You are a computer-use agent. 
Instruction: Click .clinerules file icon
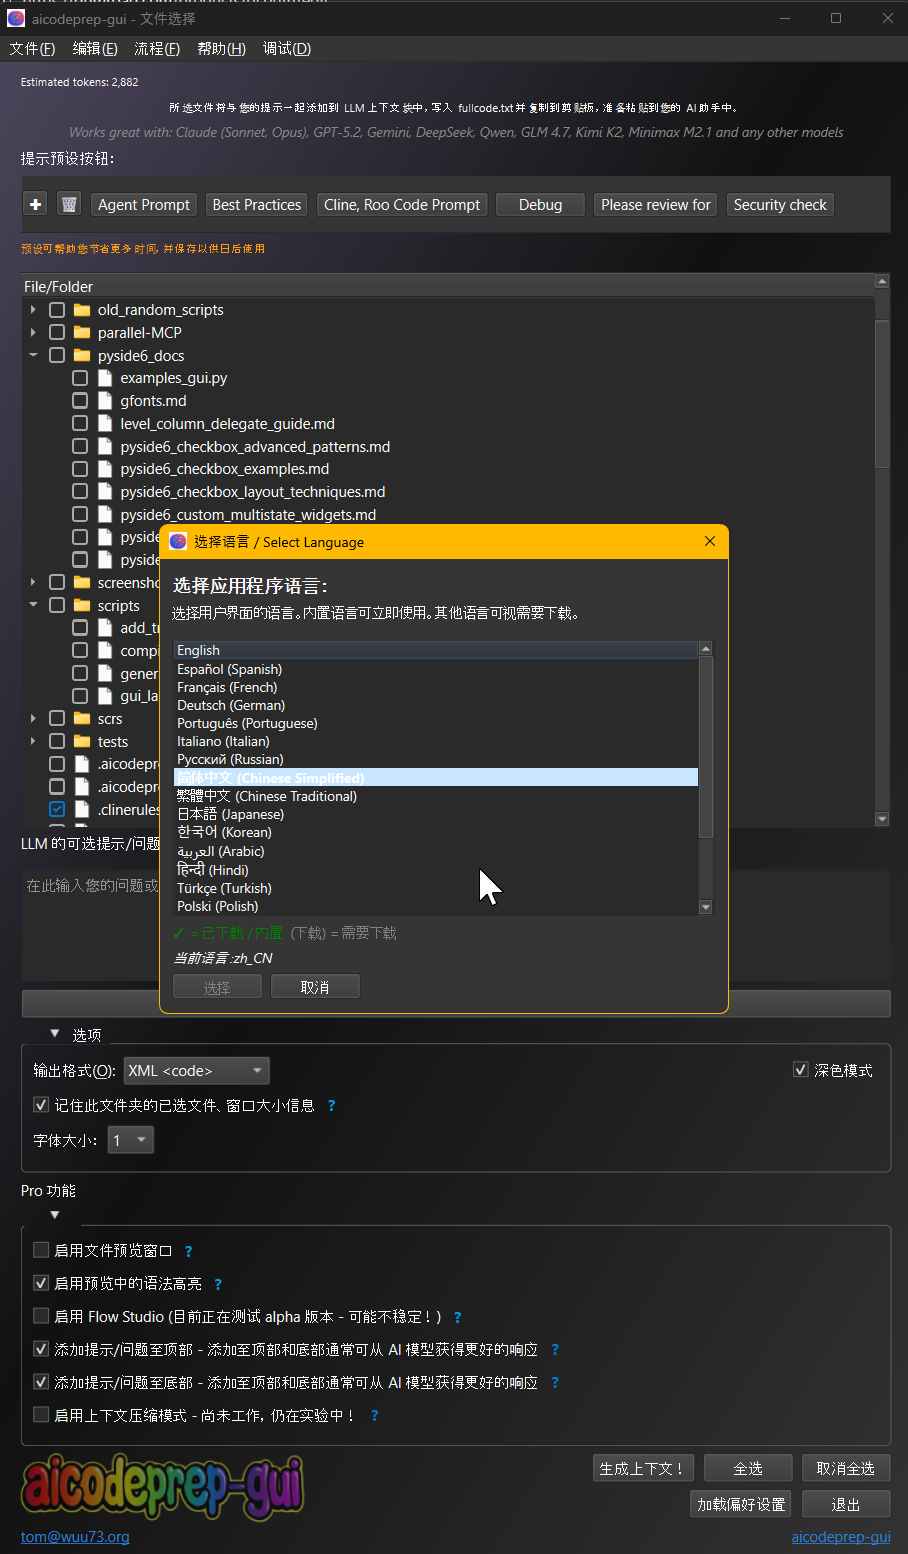[x=82, y=809]
